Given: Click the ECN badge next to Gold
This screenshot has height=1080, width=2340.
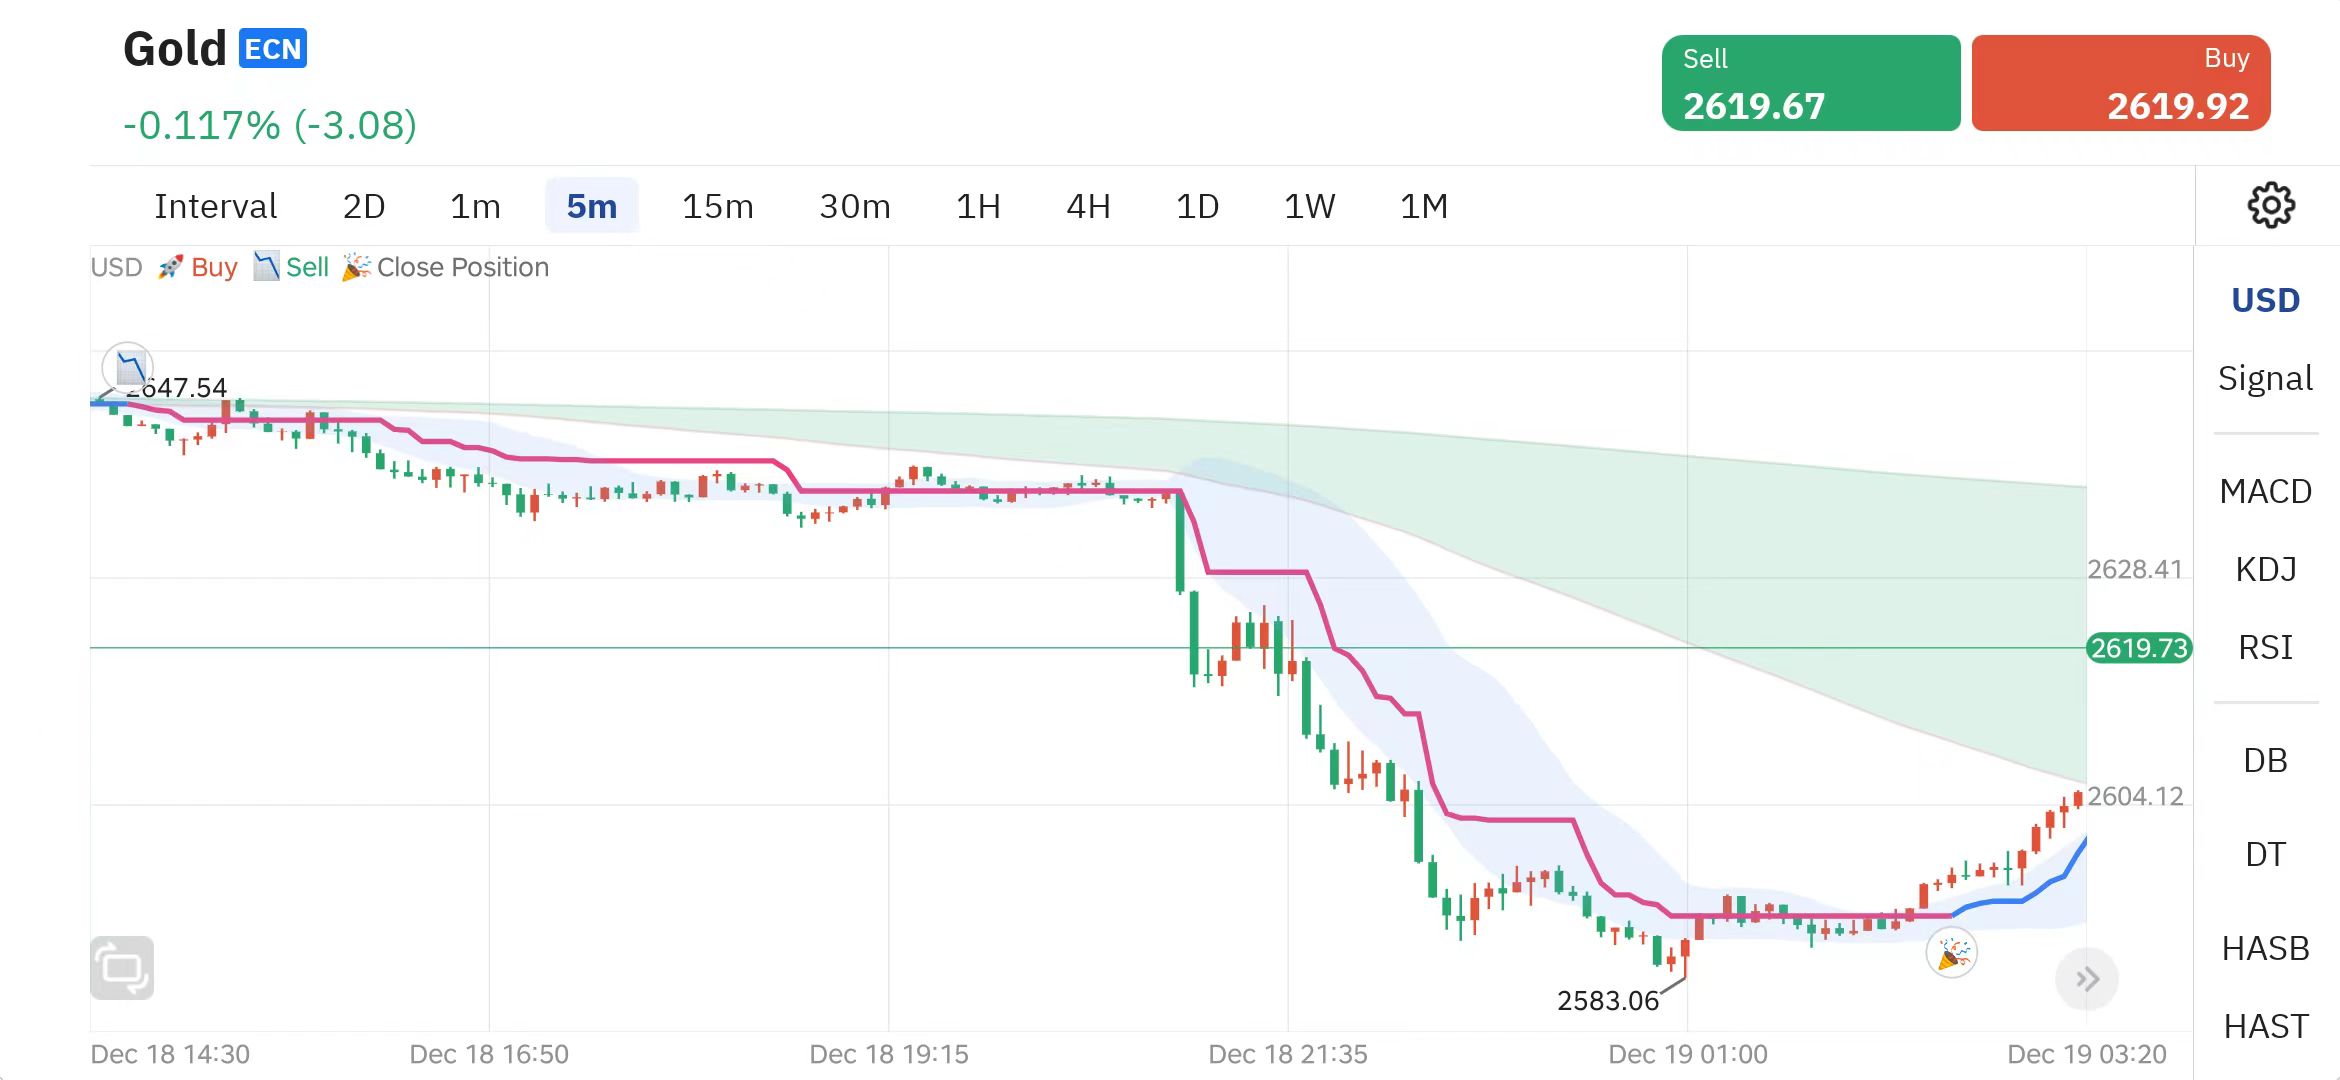Looking at the screenshot, I should pos(273,49).
